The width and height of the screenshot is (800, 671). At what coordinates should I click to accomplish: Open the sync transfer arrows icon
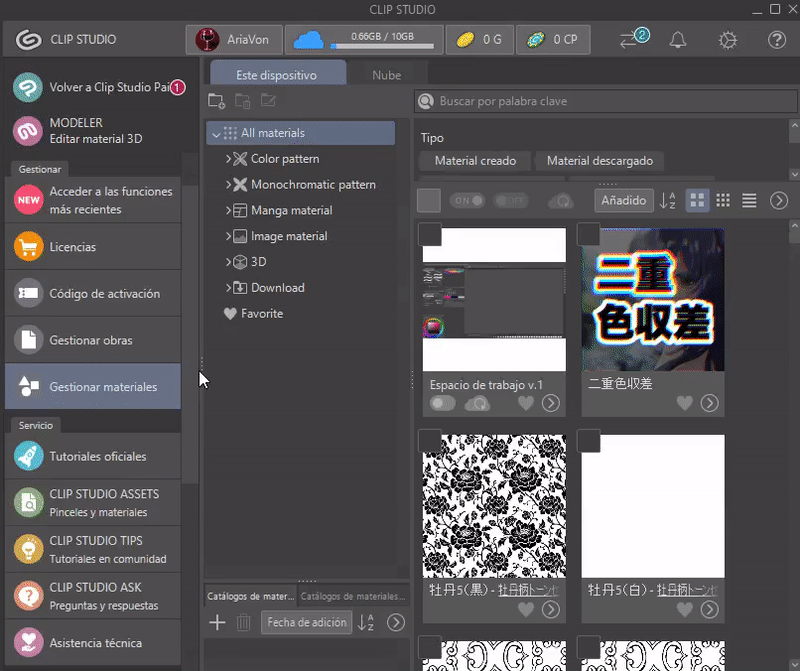634,39
